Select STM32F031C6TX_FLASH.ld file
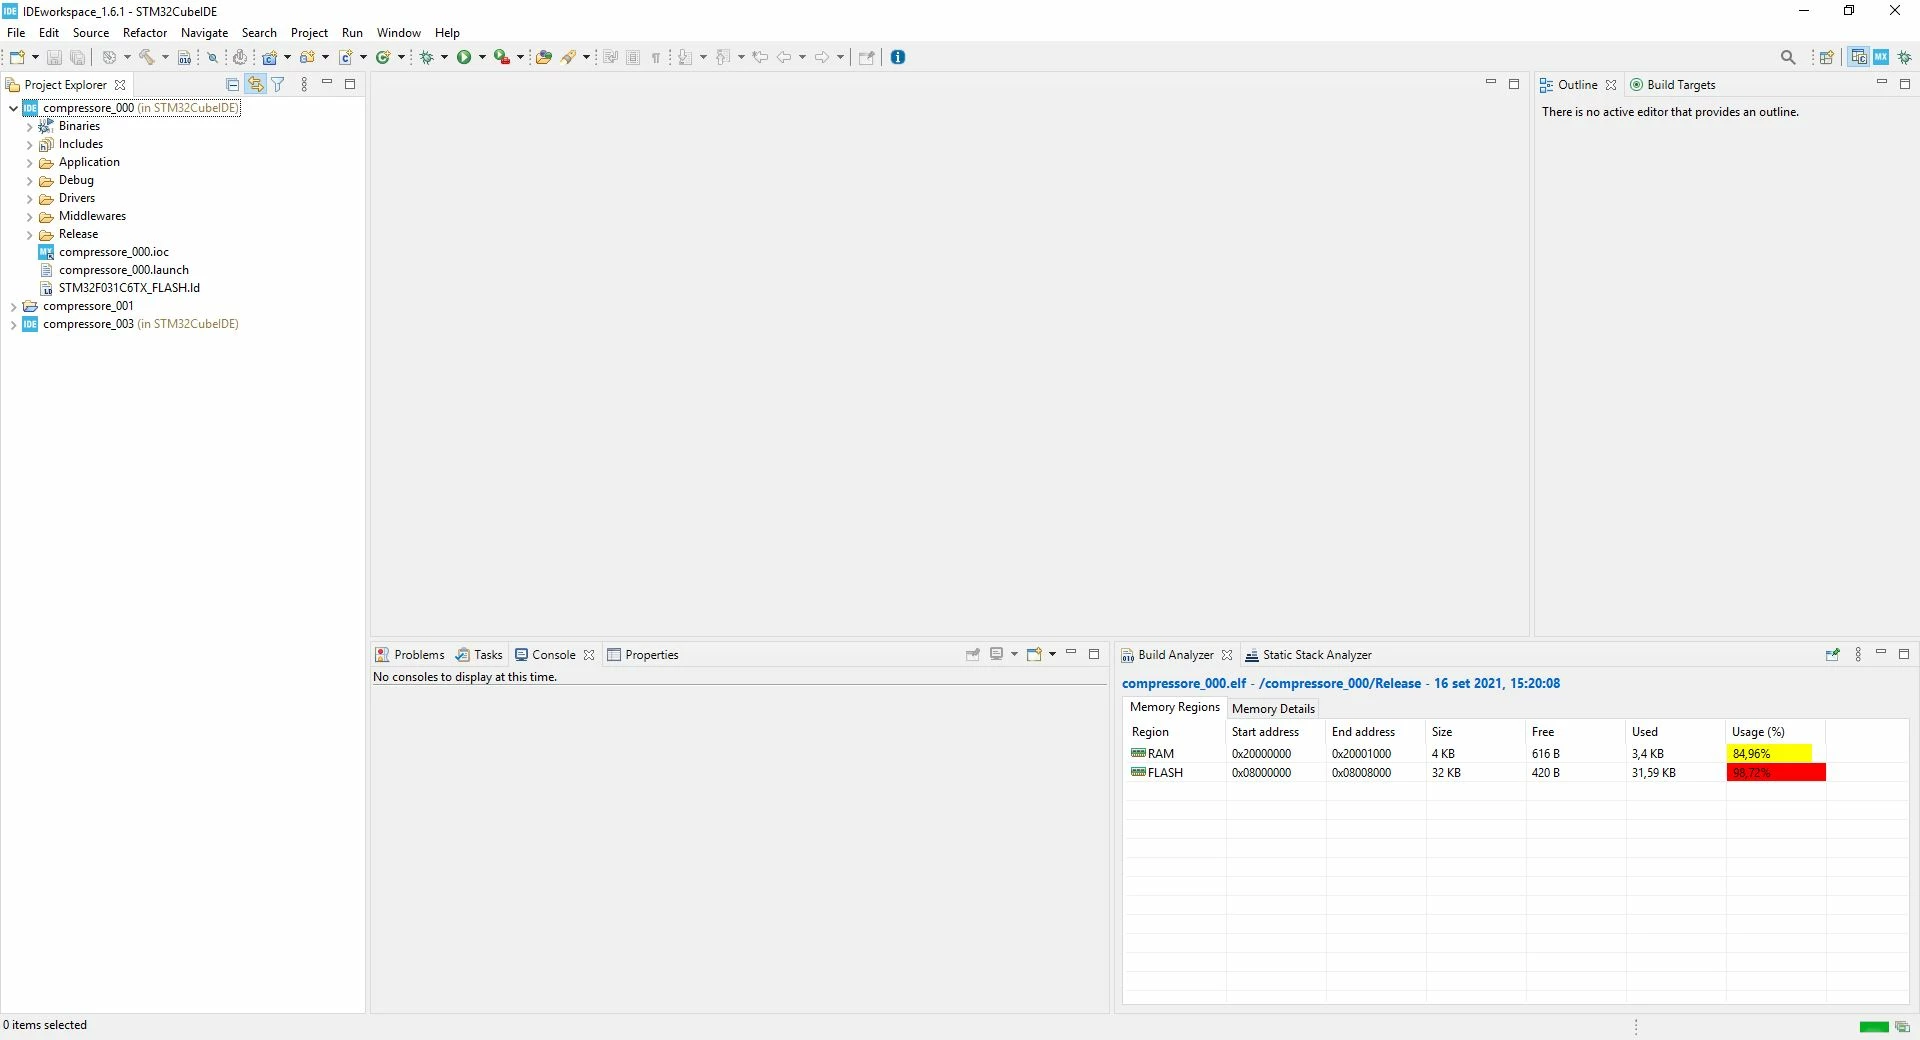1920x1040 pixels. (129, 288)
